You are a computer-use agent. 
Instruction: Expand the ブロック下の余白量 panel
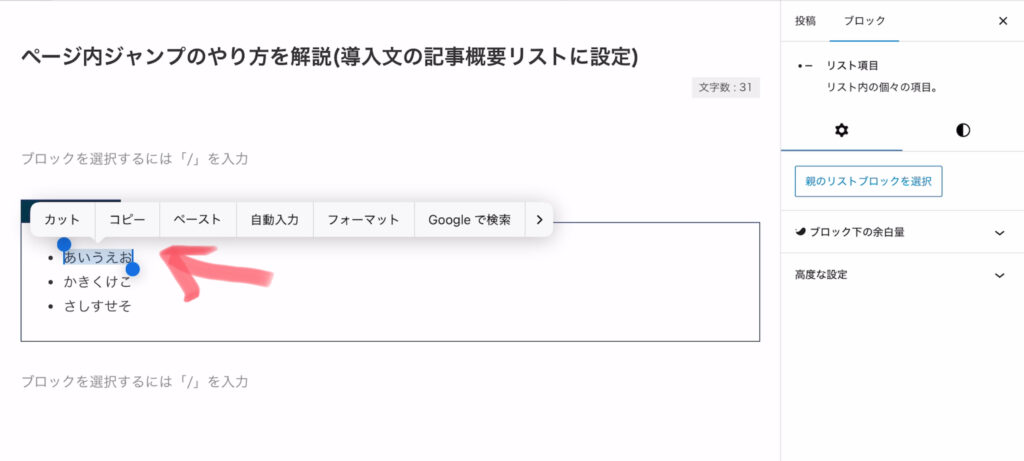point(901,232)
